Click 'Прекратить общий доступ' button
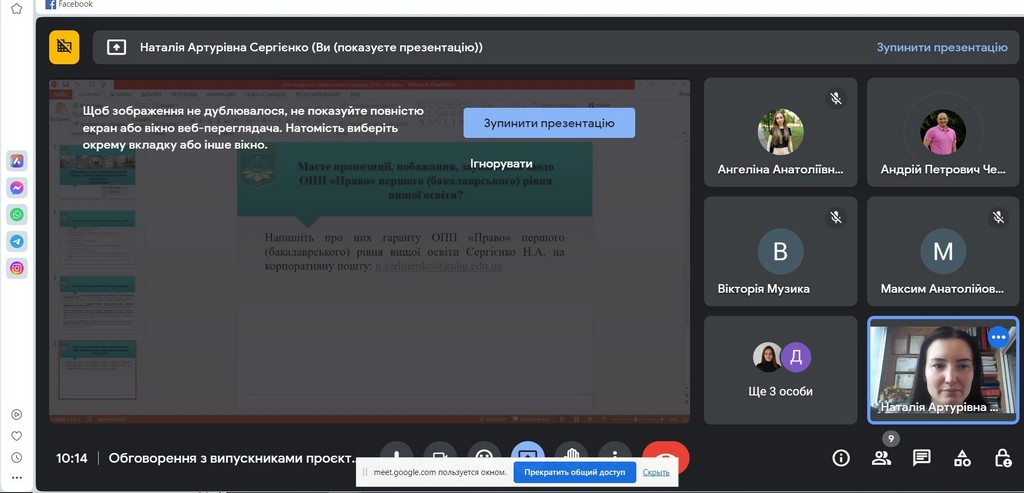Viewport: 1024px width, 493px height. point(574,472)
